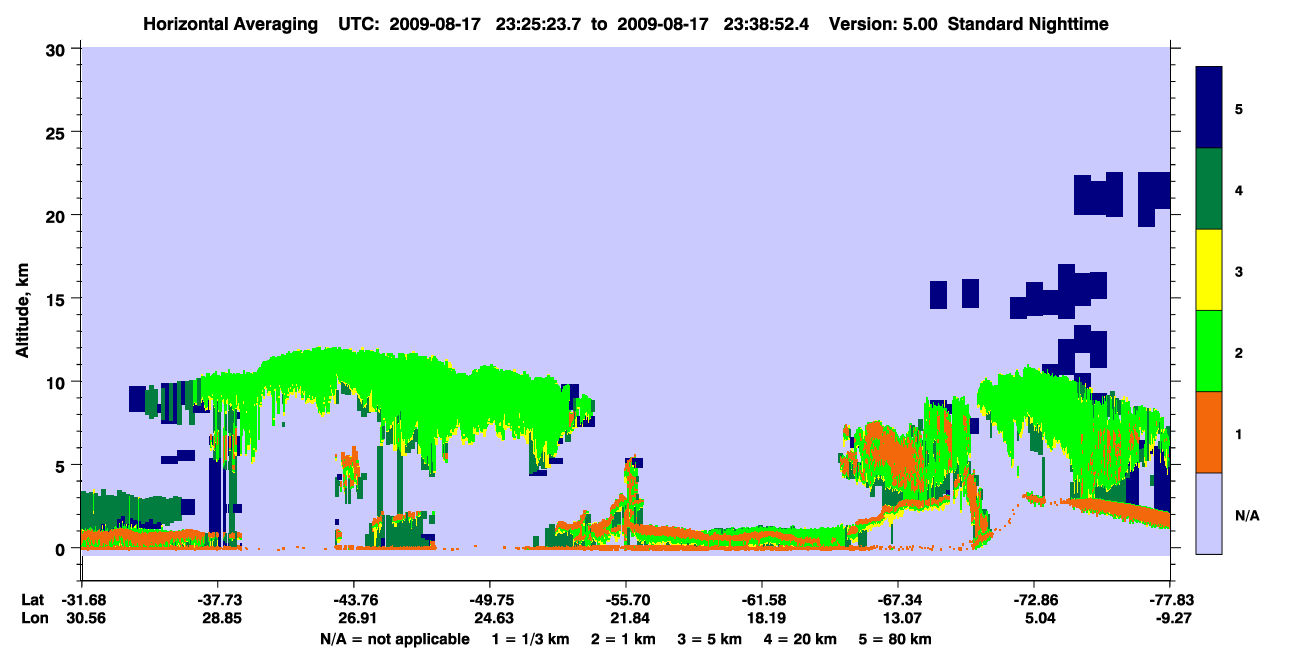The image size is (1300, 667).
Task: Click latitude value '-49.75'
Action: 490,600
